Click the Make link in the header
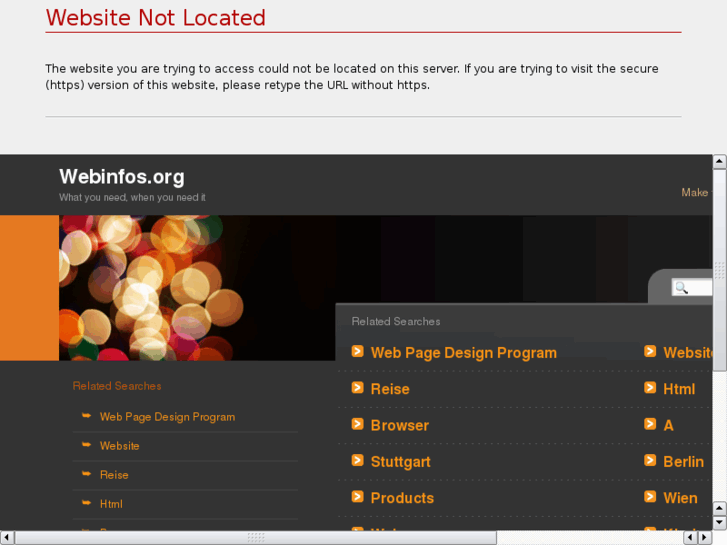Screen dimensions: 727x545 click(695, 192)
